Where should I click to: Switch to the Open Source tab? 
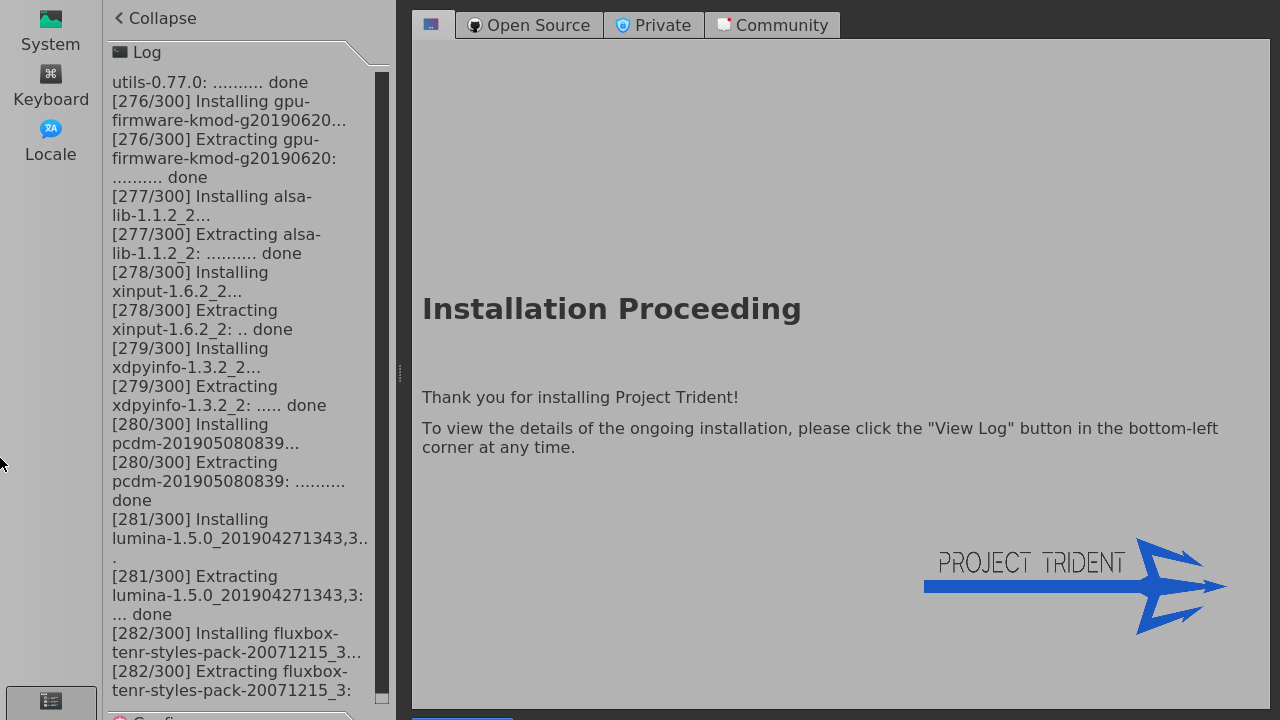point(529,25)
